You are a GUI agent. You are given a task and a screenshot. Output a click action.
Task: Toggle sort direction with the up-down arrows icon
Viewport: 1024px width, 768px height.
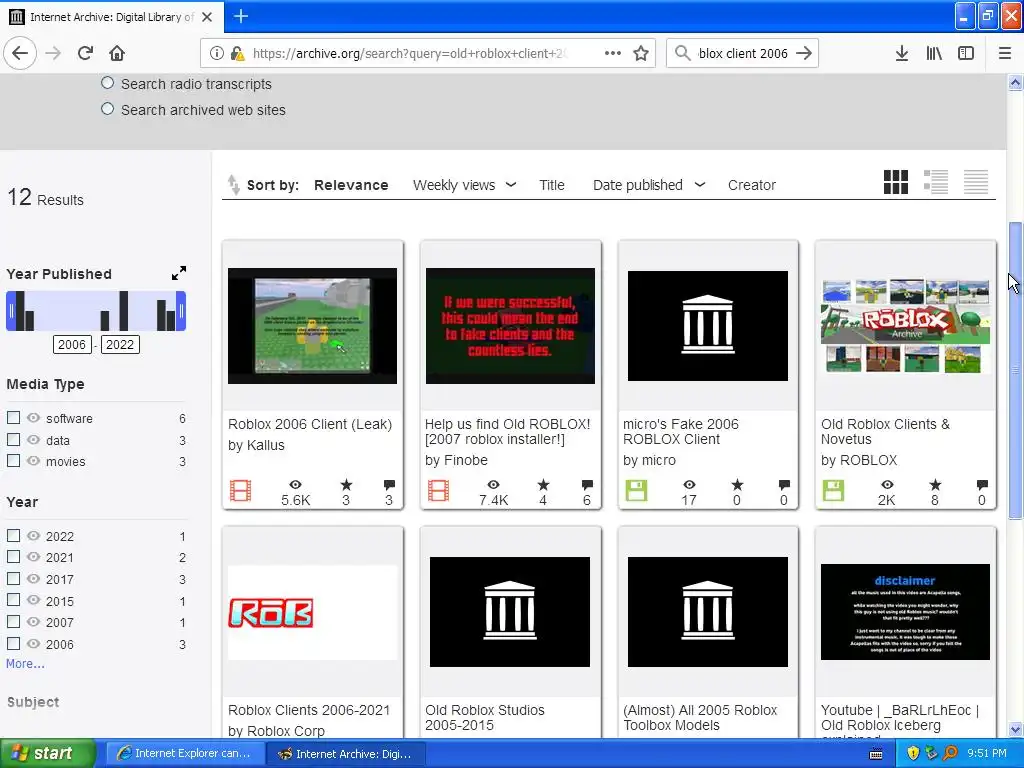(233, 185)
